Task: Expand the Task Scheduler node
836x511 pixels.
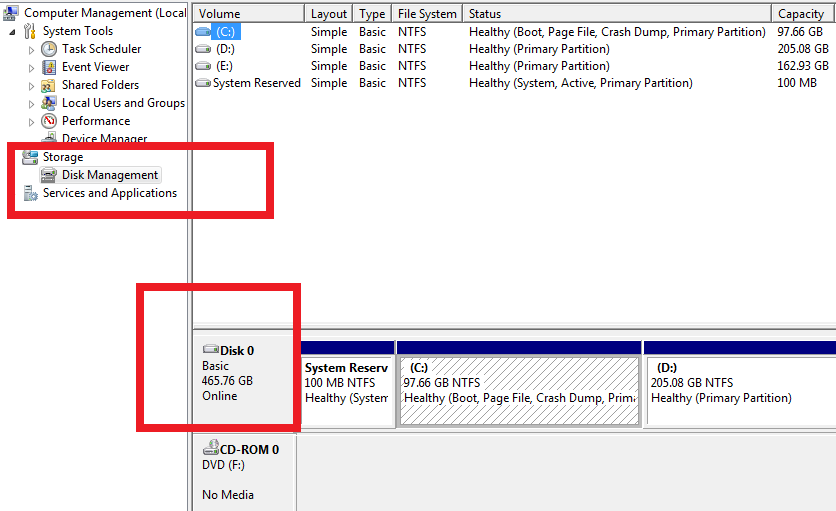Action: coord(31,50)
